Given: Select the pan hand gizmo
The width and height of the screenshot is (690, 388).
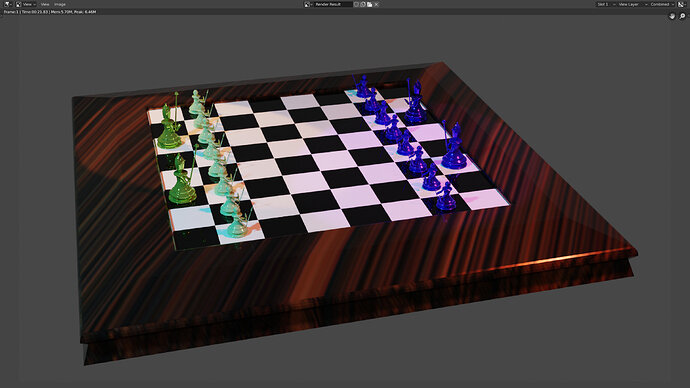Looking at the screenshot, I should click(x=672, y=16).
